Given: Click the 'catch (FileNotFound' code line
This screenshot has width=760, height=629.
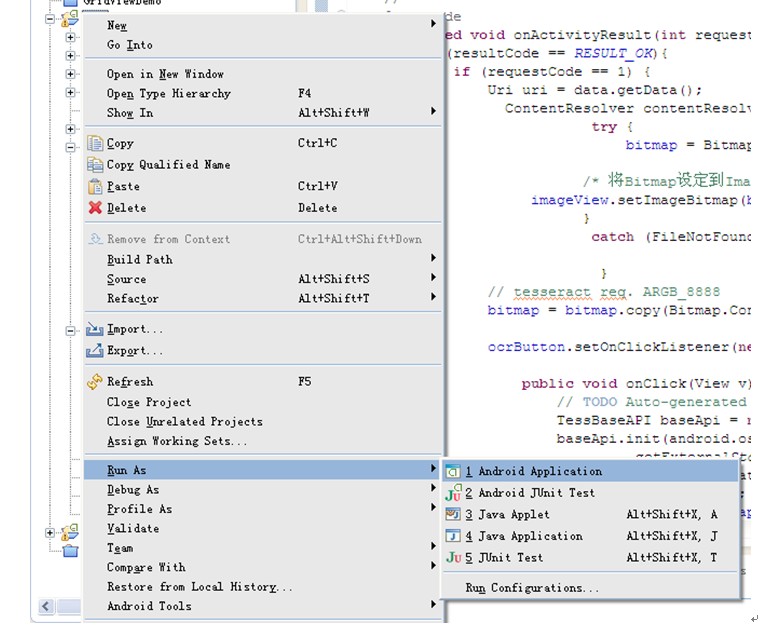Looking at the screenshot, I should [x=671, y=237].
